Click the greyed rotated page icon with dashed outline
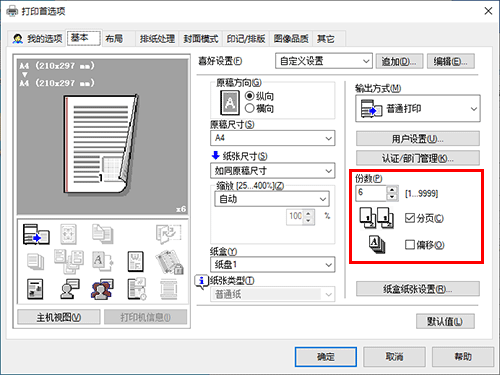The image size is (500, 375). click(169, 233)
